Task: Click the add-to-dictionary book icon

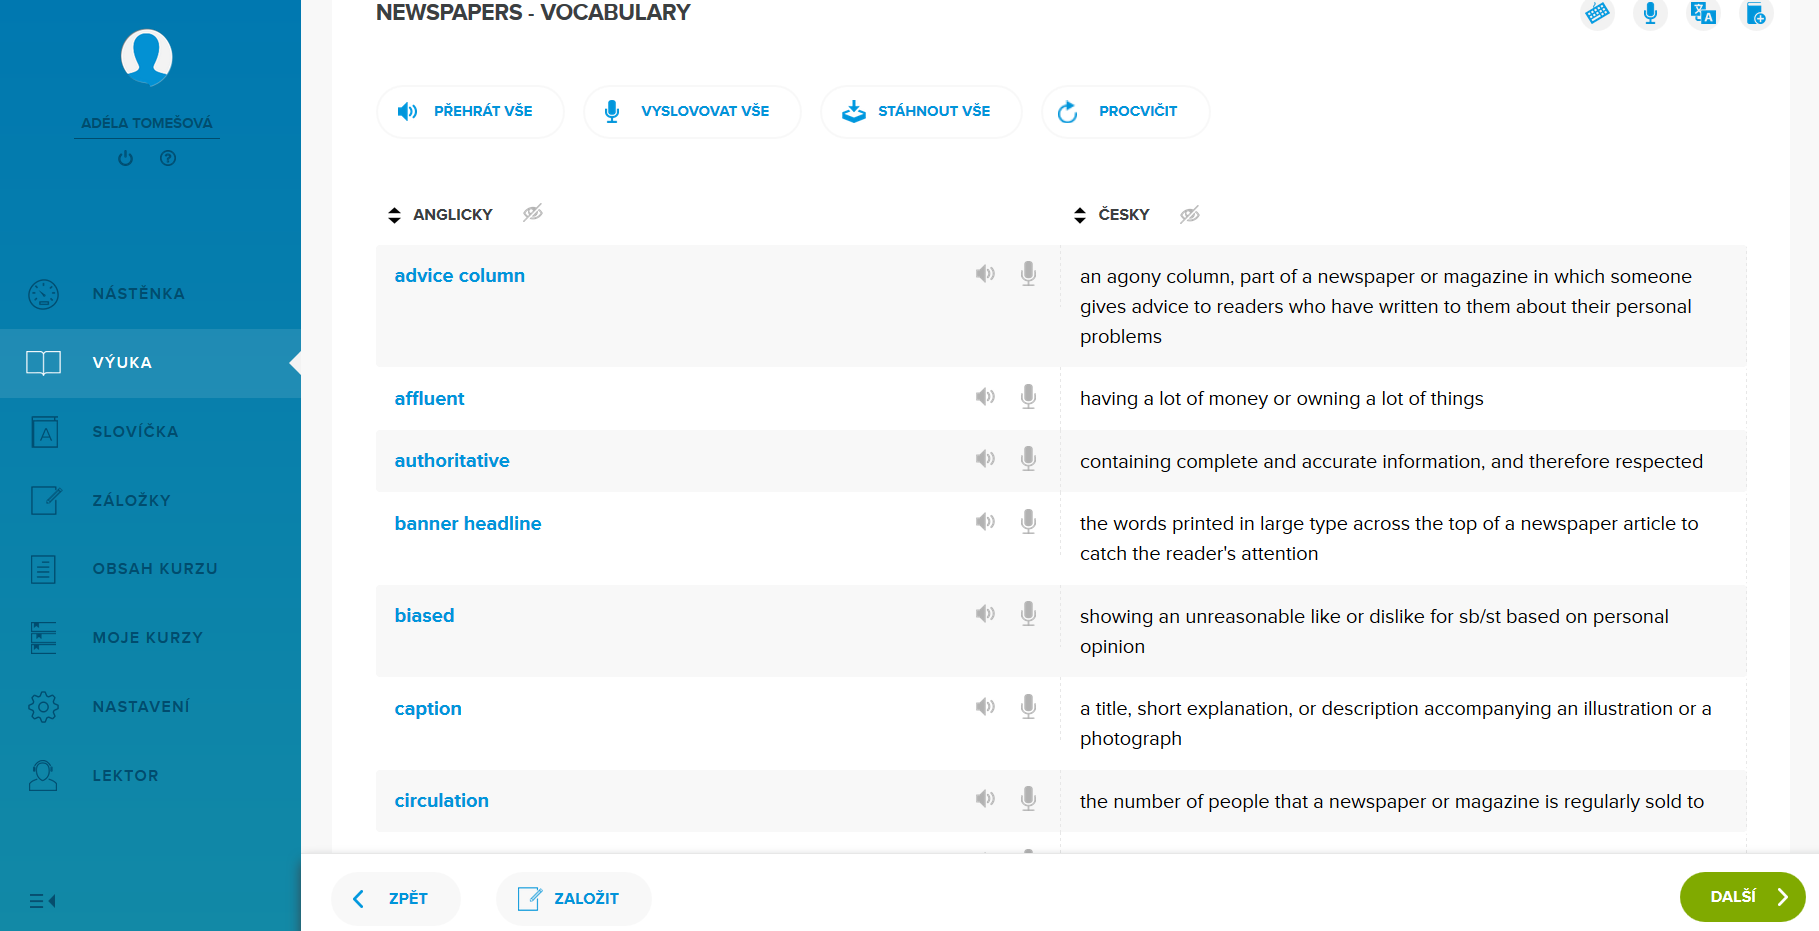Action: [x=1755, y=14]
